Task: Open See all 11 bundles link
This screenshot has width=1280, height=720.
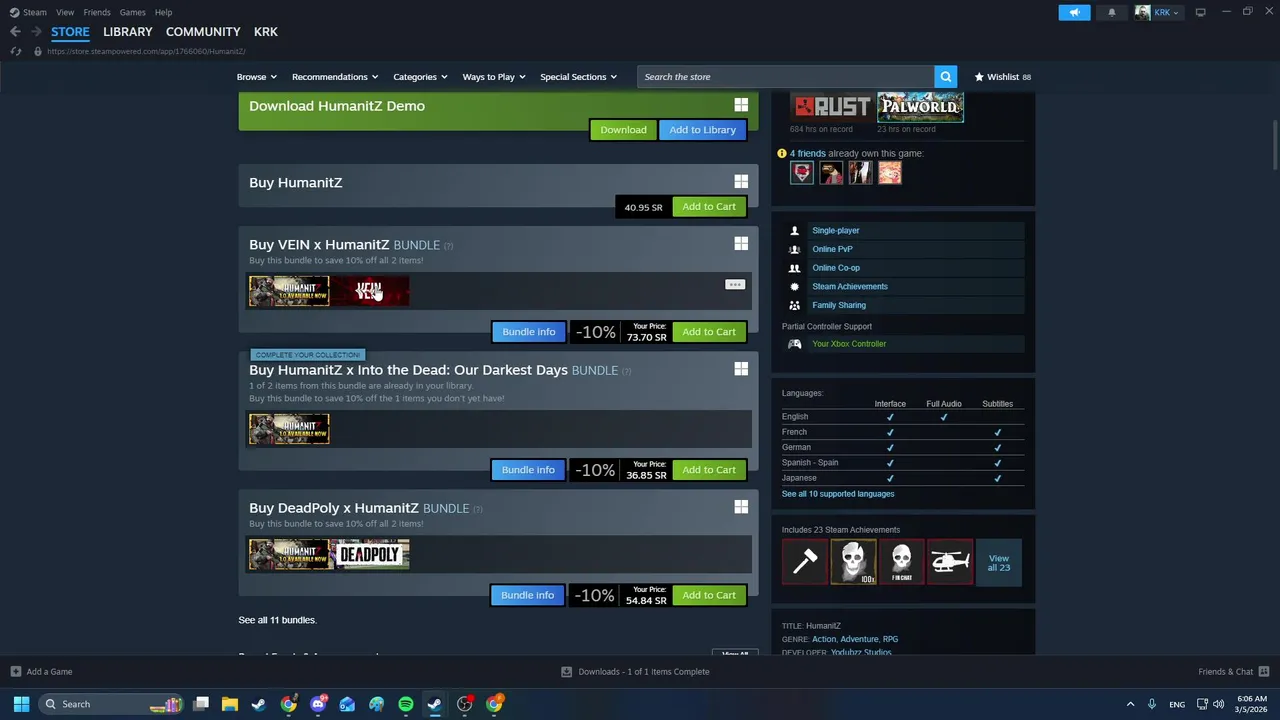Action: pyautogui.click(x=277, y=620)
